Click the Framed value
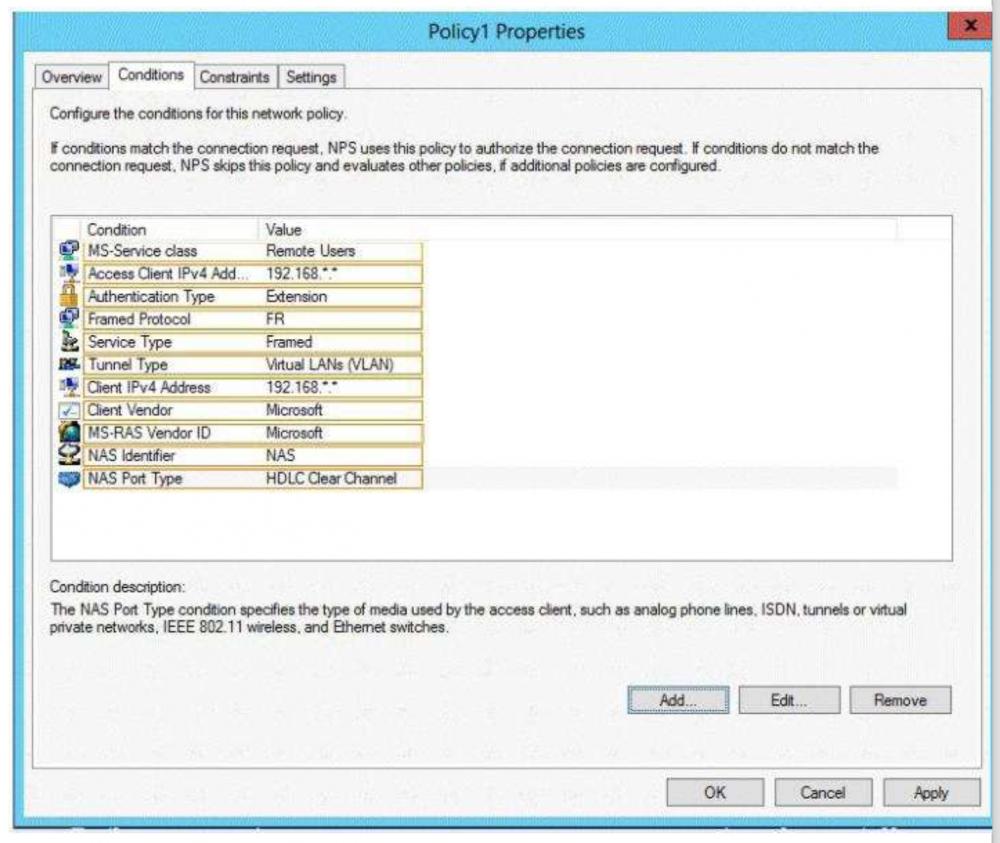 click(289, 342)
